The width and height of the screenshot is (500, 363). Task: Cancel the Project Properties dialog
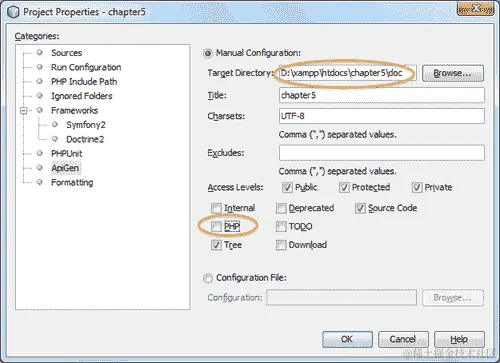pos(403,339)
